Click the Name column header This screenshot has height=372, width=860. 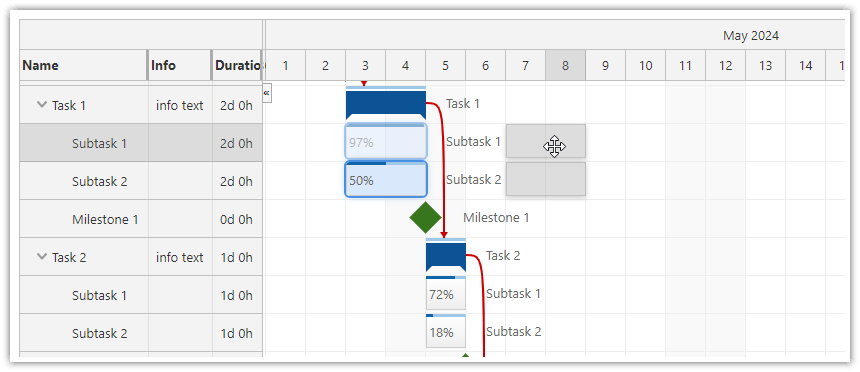point(83,65)
